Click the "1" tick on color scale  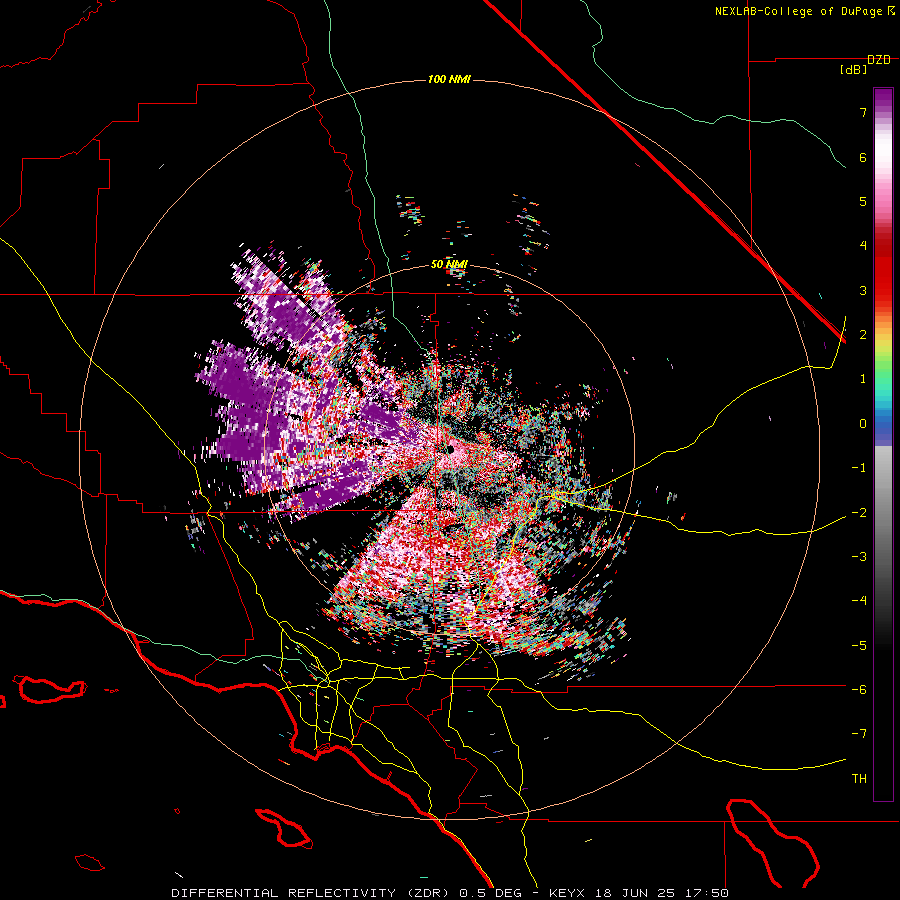[x=863, y=379]
